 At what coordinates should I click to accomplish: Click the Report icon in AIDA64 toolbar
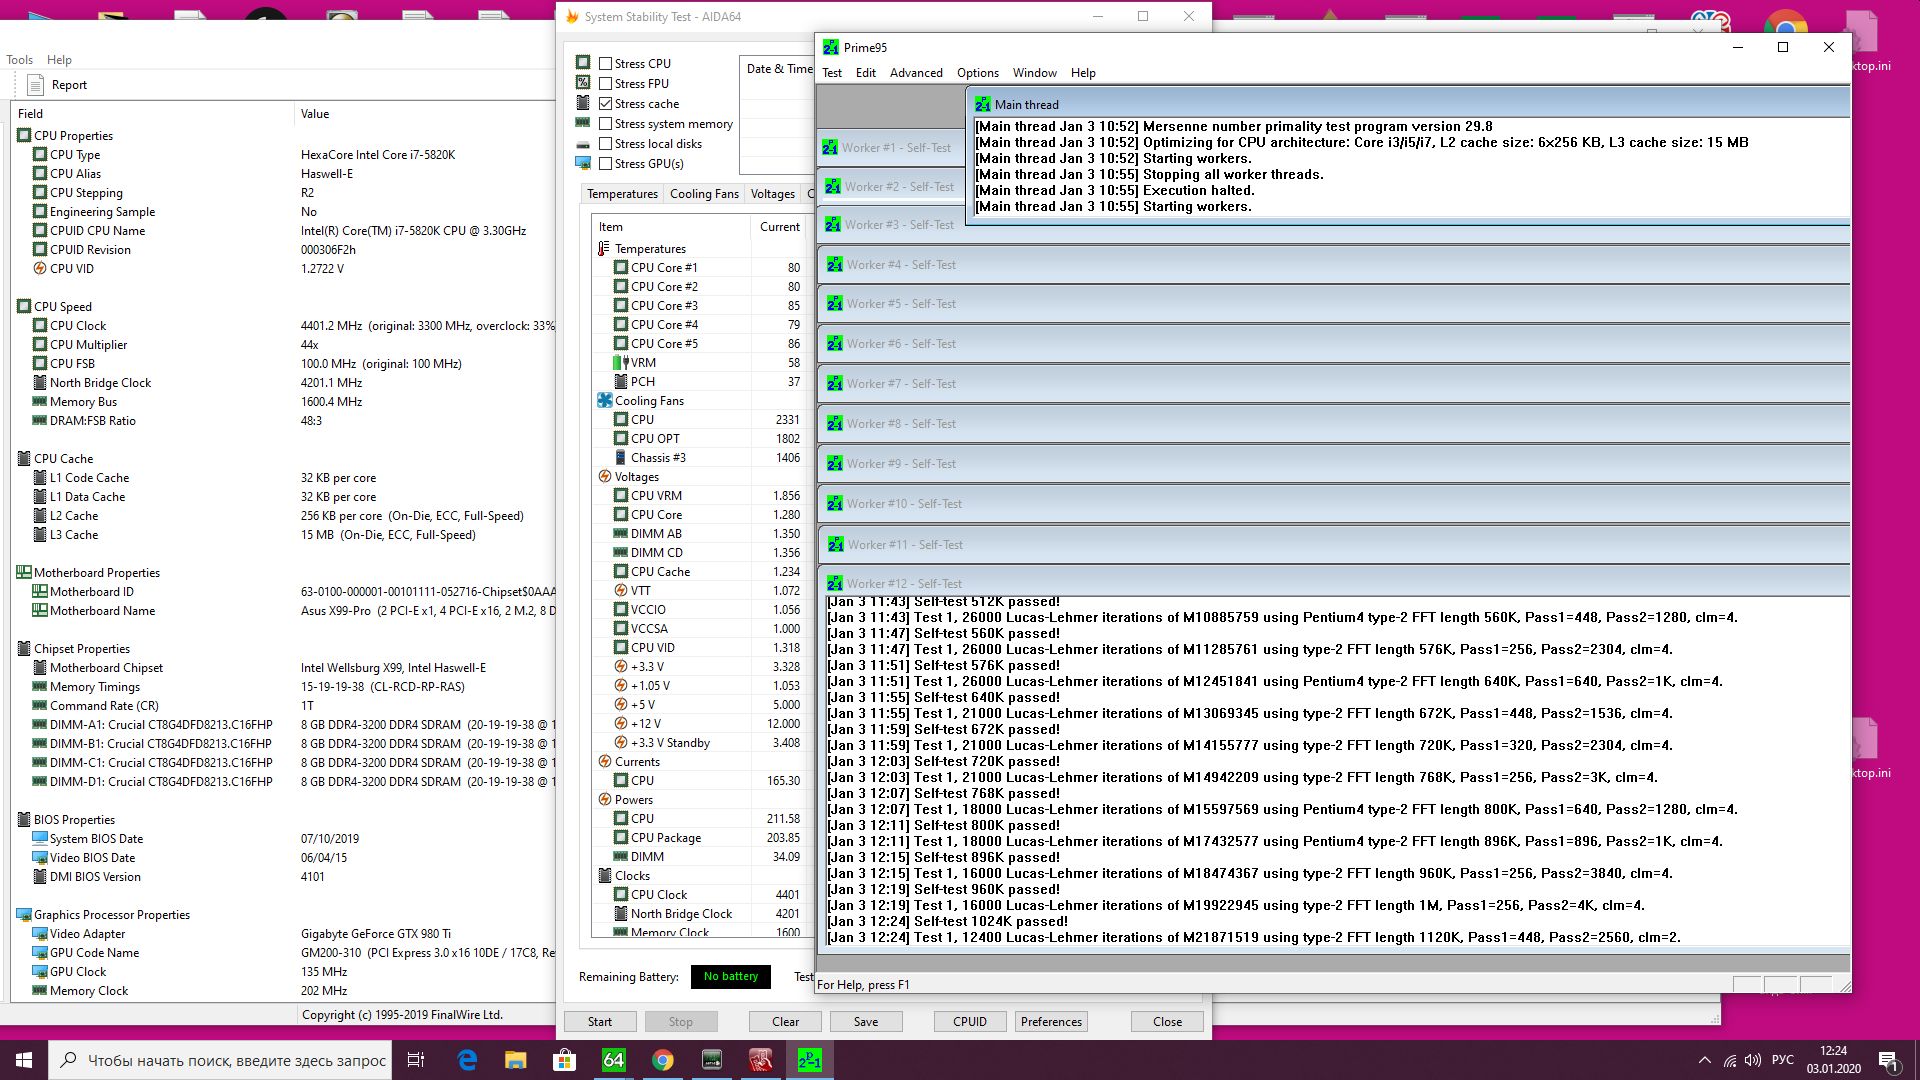[x=36, y=85]
